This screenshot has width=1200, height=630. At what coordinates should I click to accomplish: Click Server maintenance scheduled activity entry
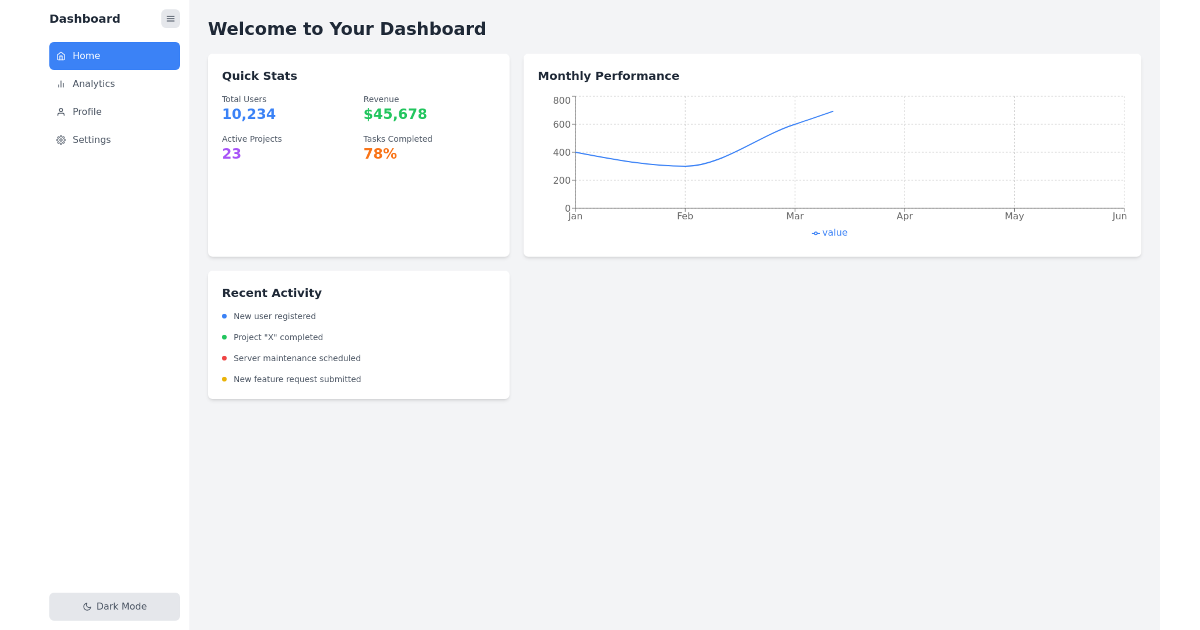297,358
